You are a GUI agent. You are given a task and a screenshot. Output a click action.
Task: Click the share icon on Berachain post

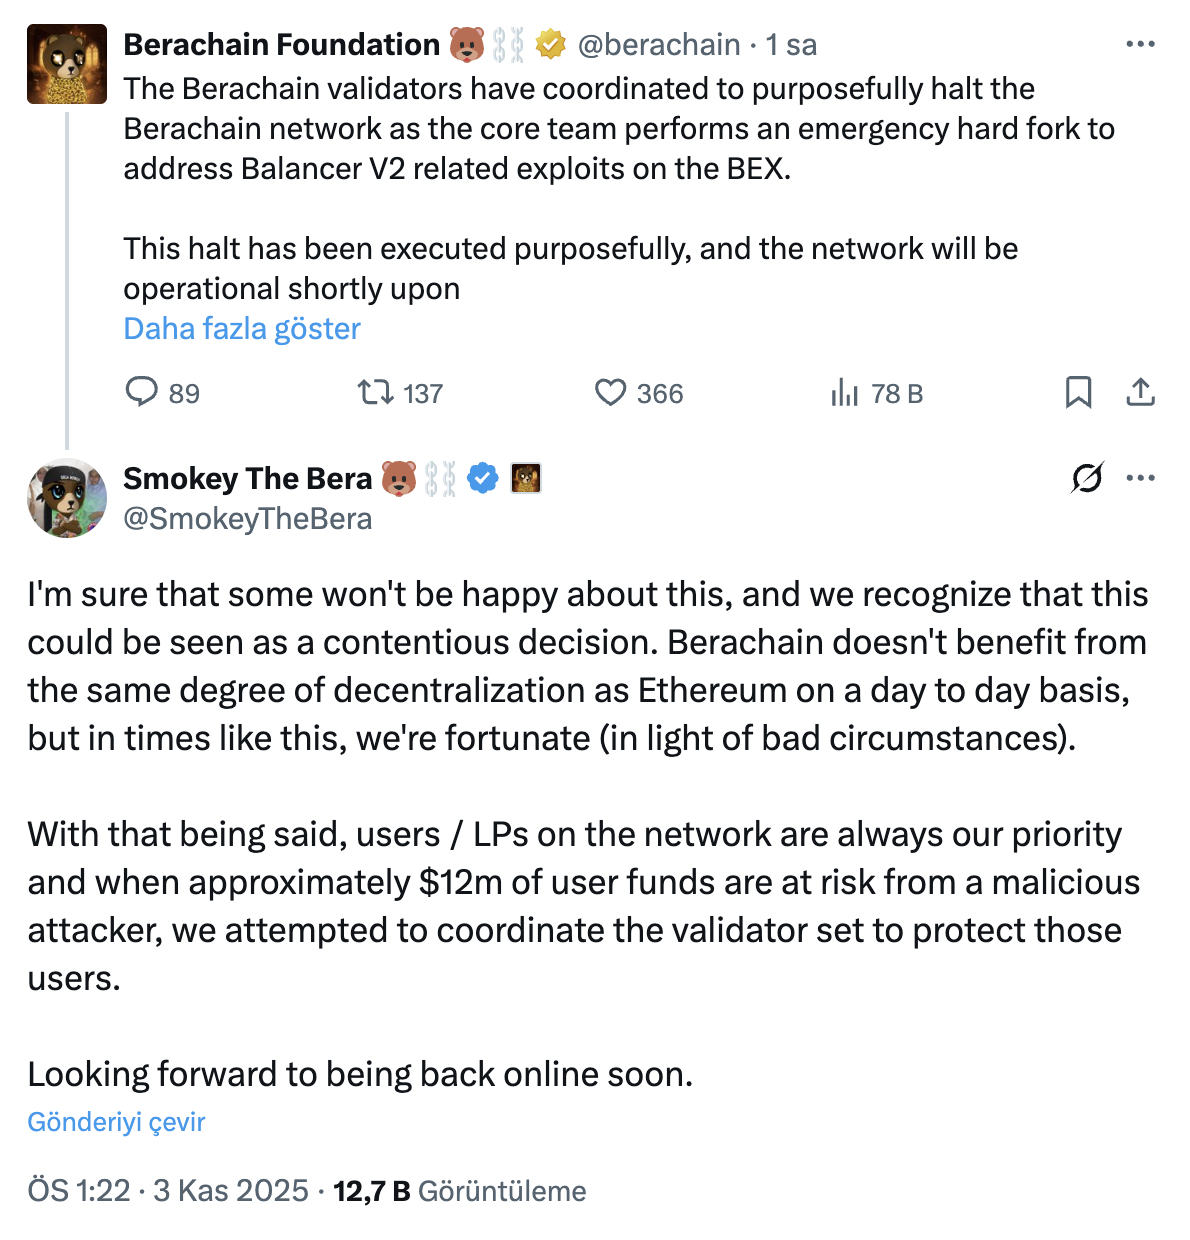1140,392
